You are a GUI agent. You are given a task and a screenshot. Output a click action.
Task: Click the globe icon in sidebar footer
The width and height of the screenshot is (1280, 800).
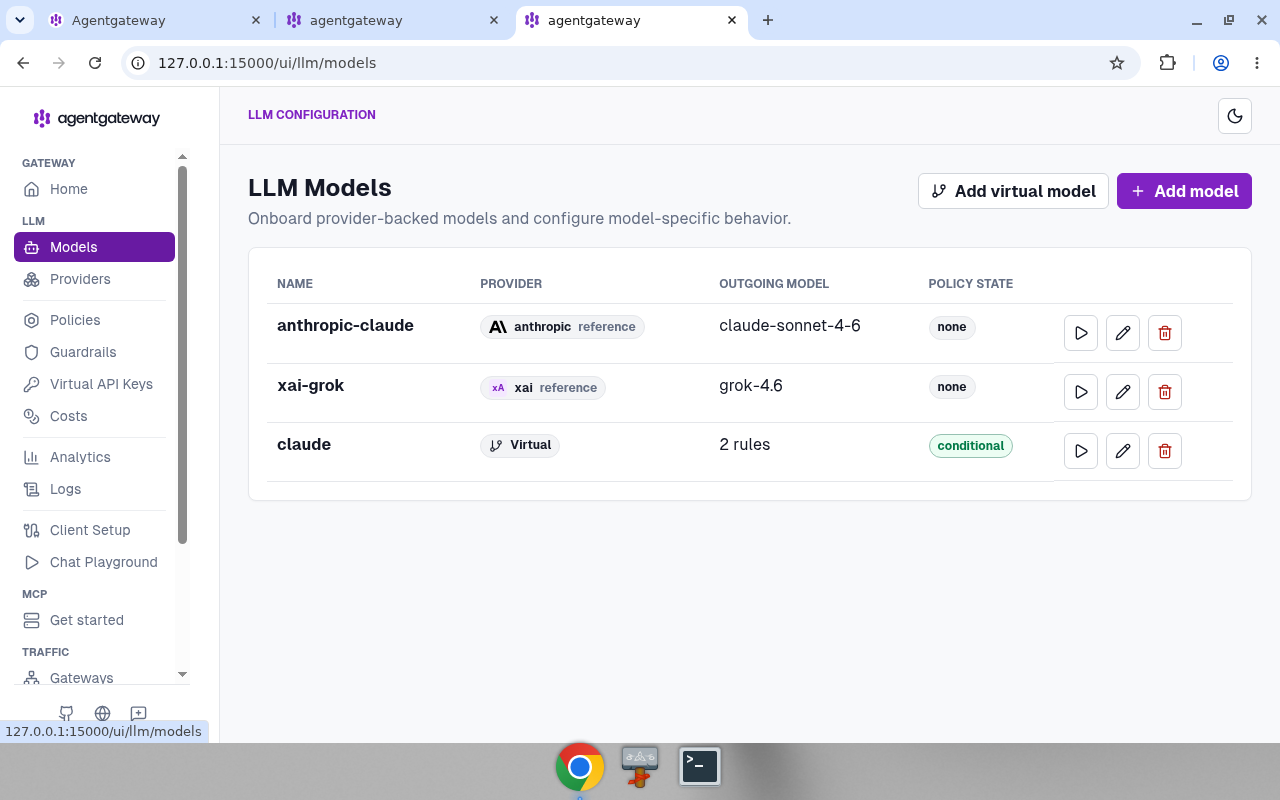(102, 713)
